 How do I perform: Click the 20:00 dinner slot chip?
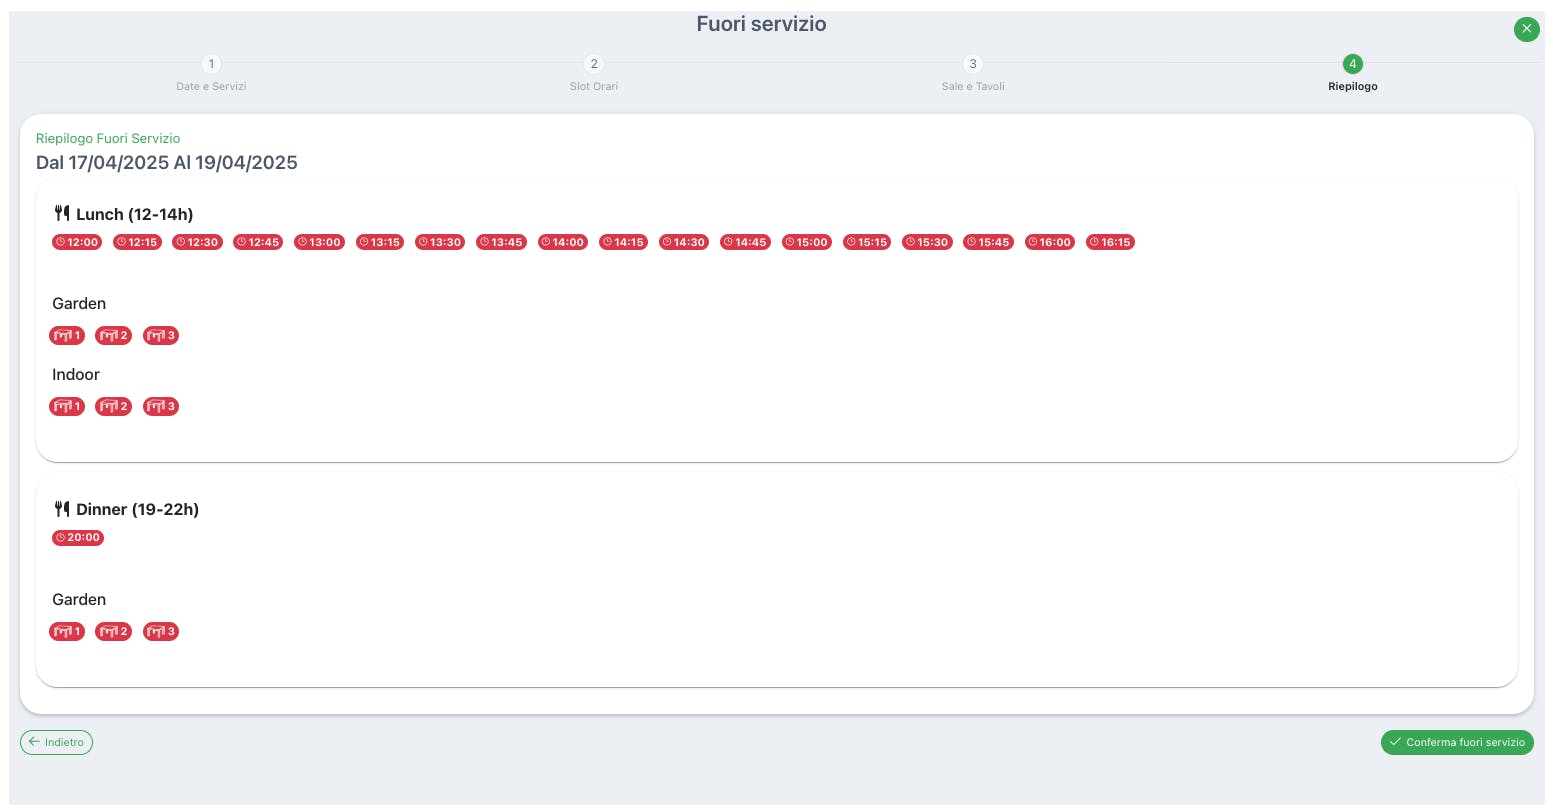pyautogui.click(x=78, y=537)
